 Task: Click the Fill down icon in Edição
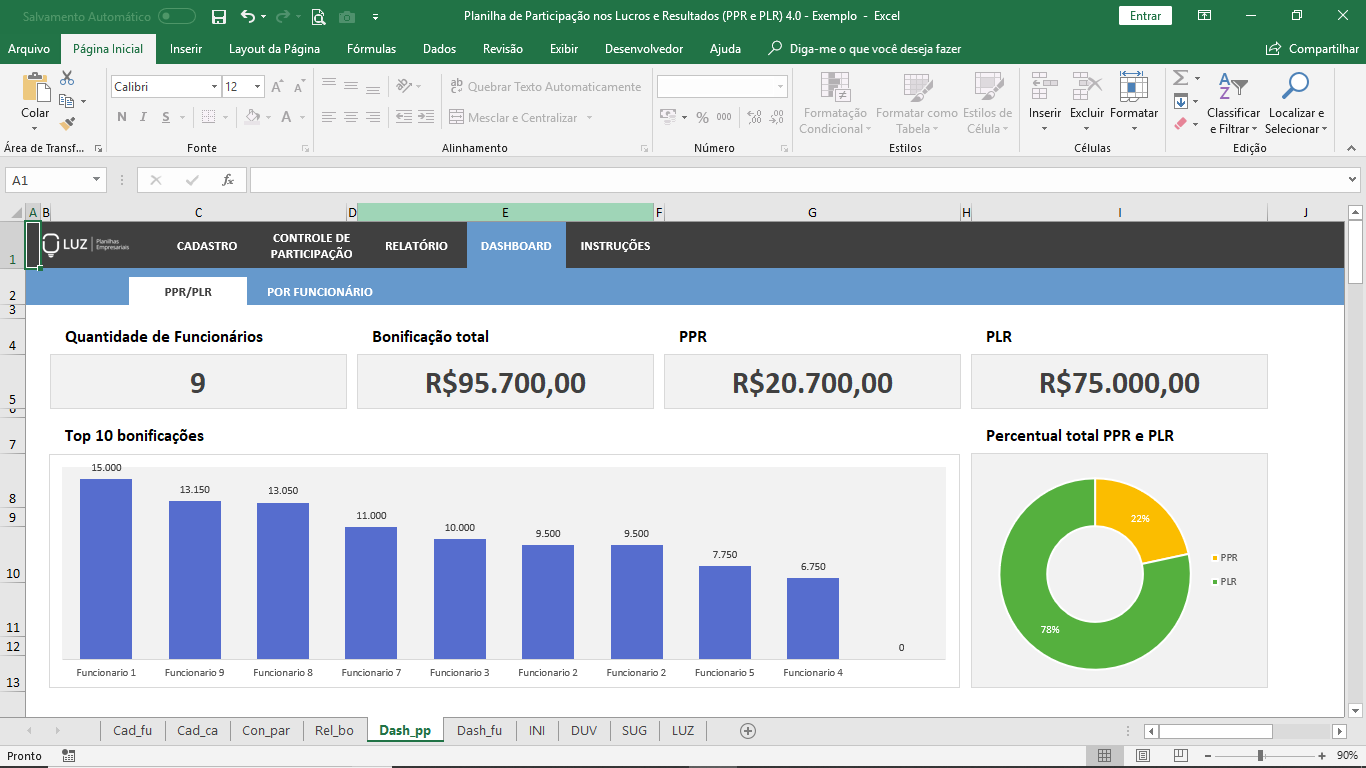click(1180, 101)
